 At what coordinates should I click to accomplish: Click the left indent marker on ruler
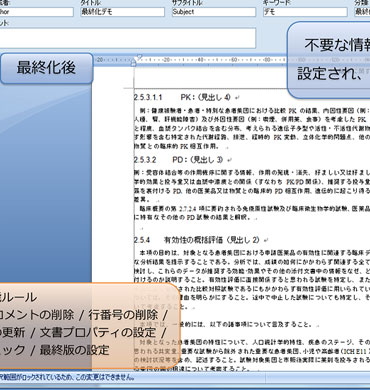click(x=133, y=63)
